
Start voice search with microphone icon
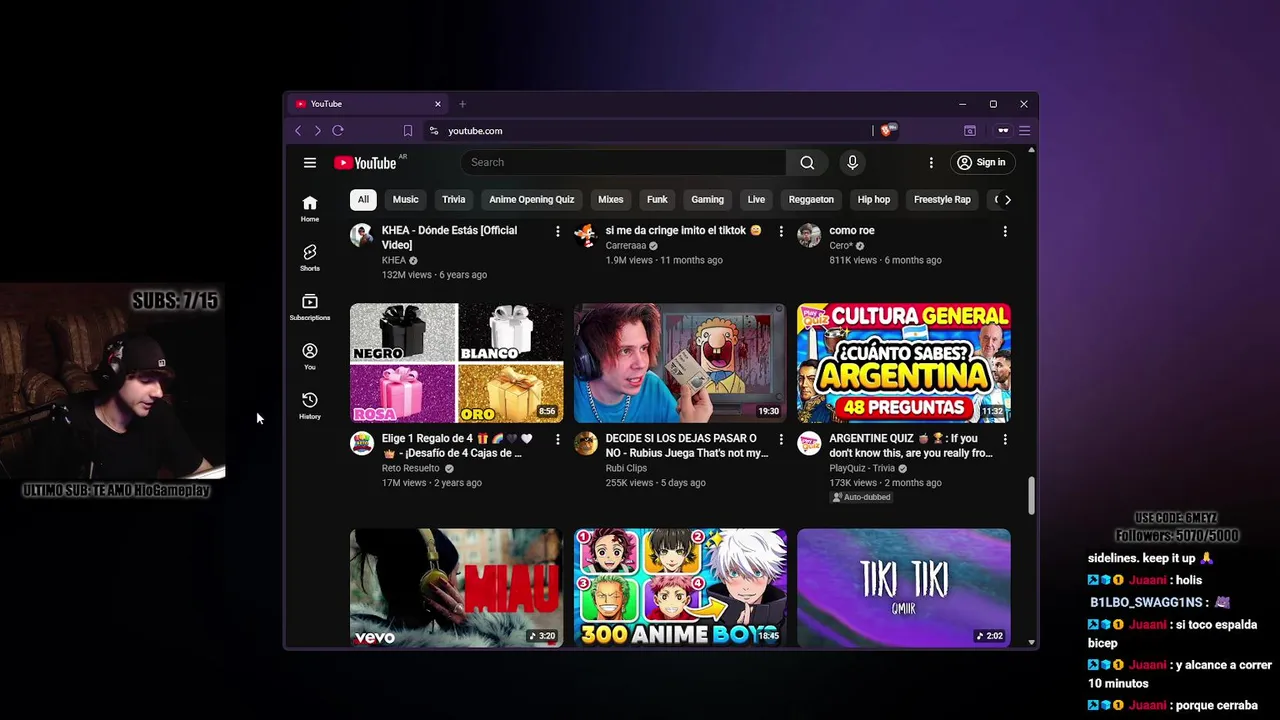(852, 162)
